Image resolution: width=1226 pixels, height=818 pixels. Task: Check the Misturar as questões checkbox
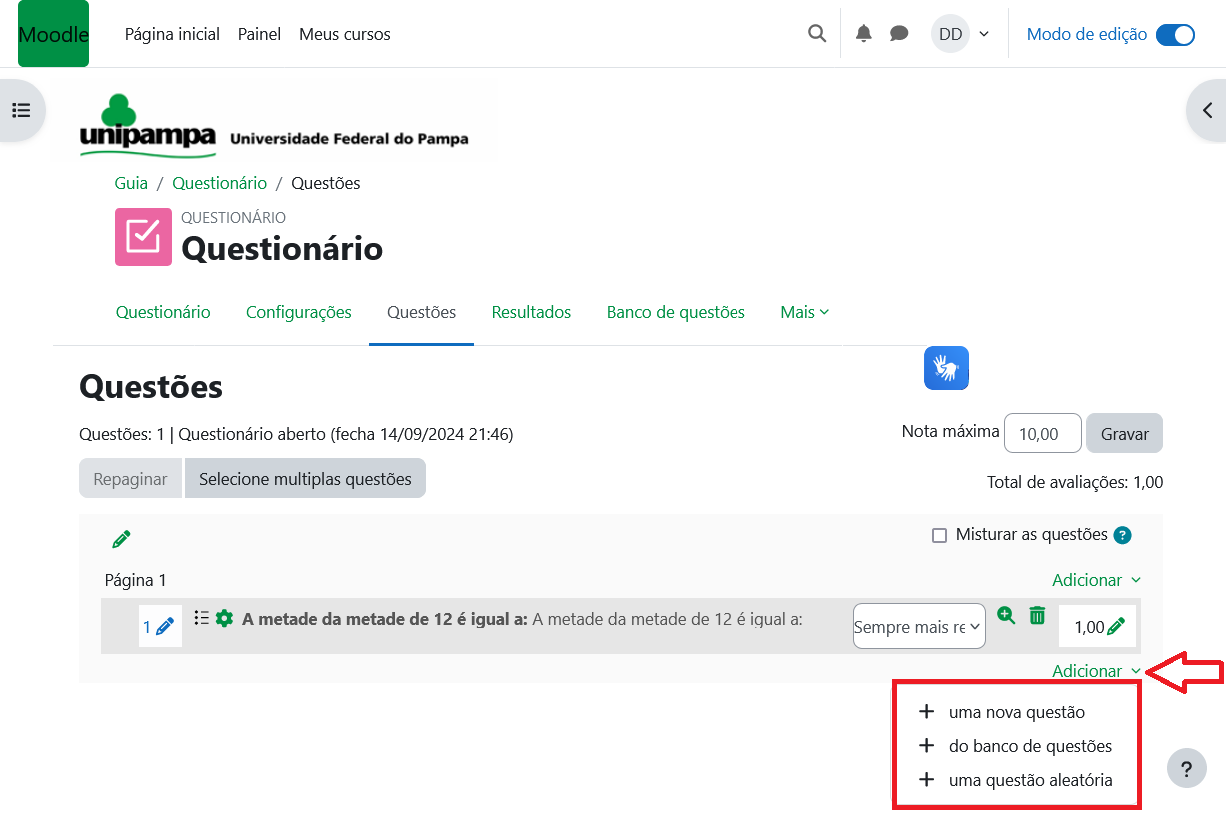click(x=939, y=535)
